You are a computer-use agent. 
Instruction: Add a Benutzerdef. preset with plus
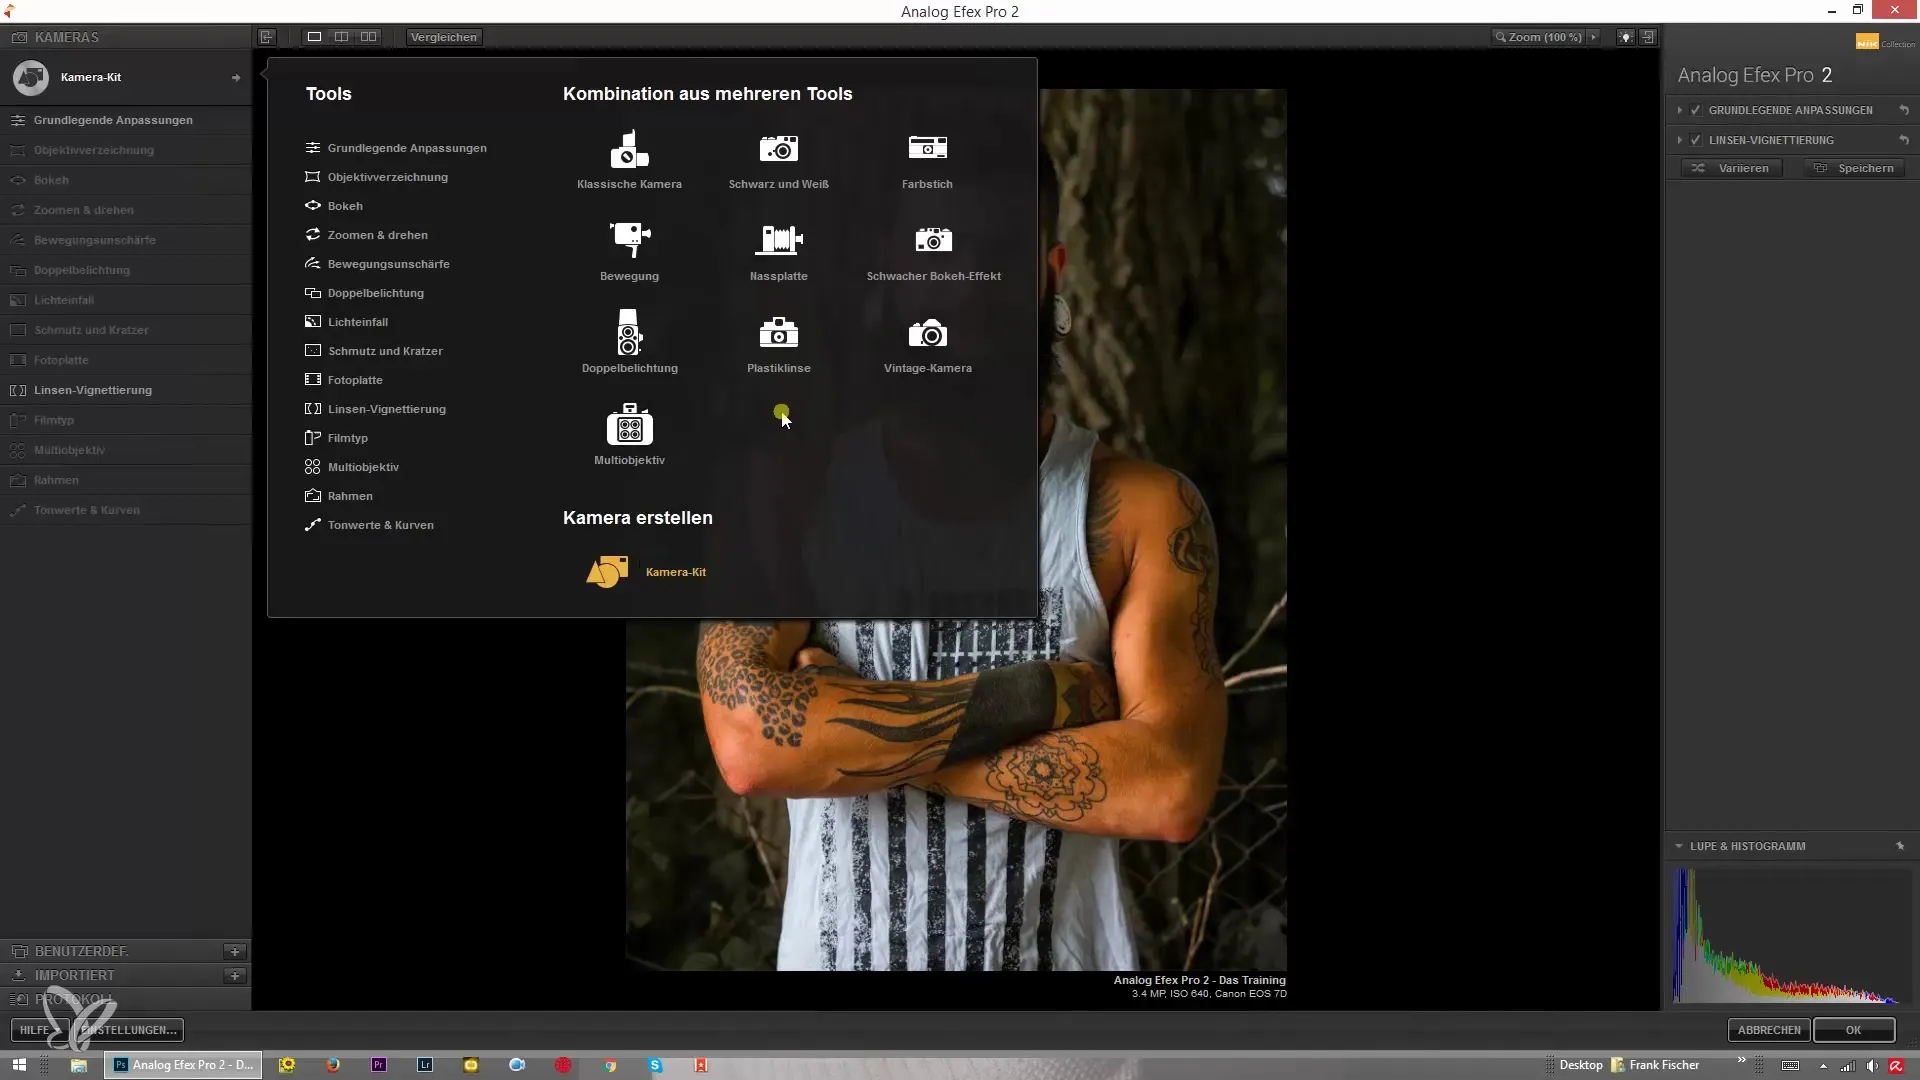coord(235,951)
